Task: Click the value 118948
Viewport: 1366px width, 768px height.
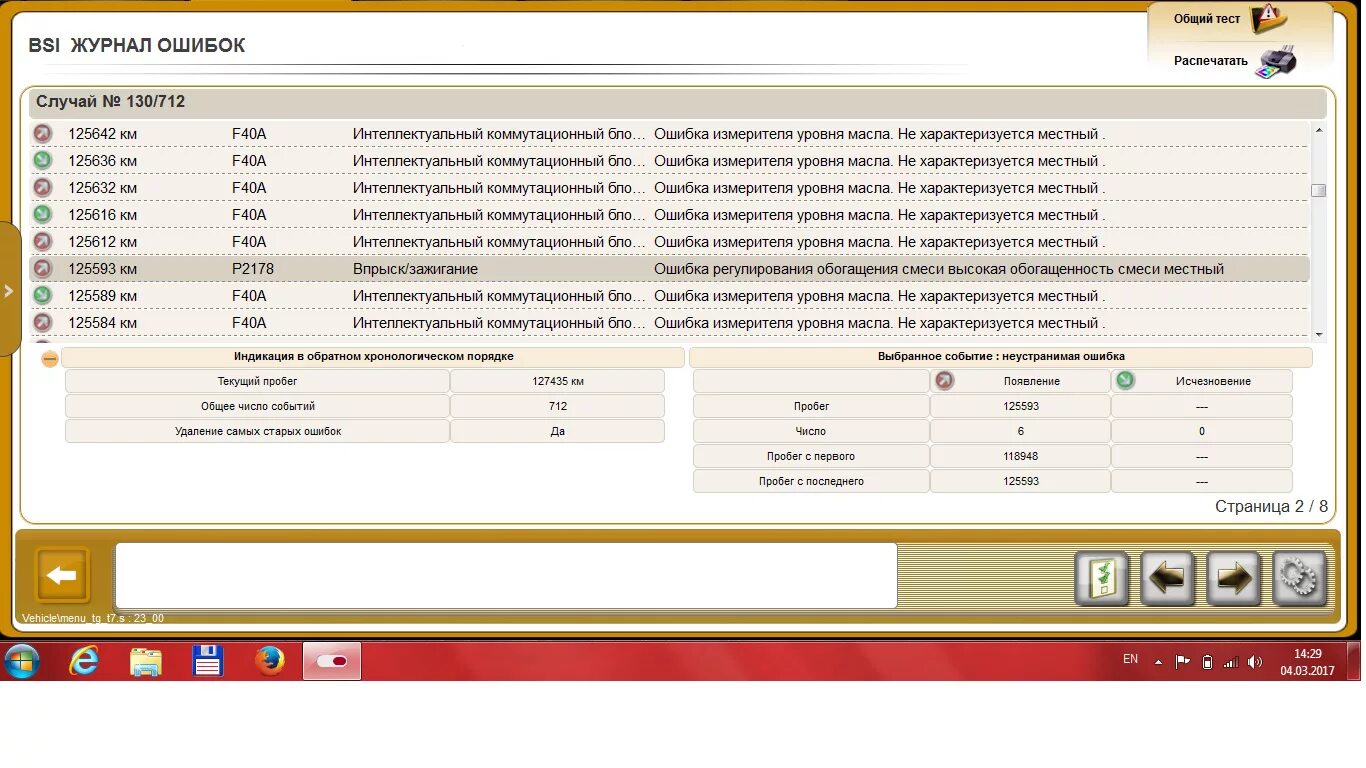Action: pyautogui.click(x=1021, y=456)
